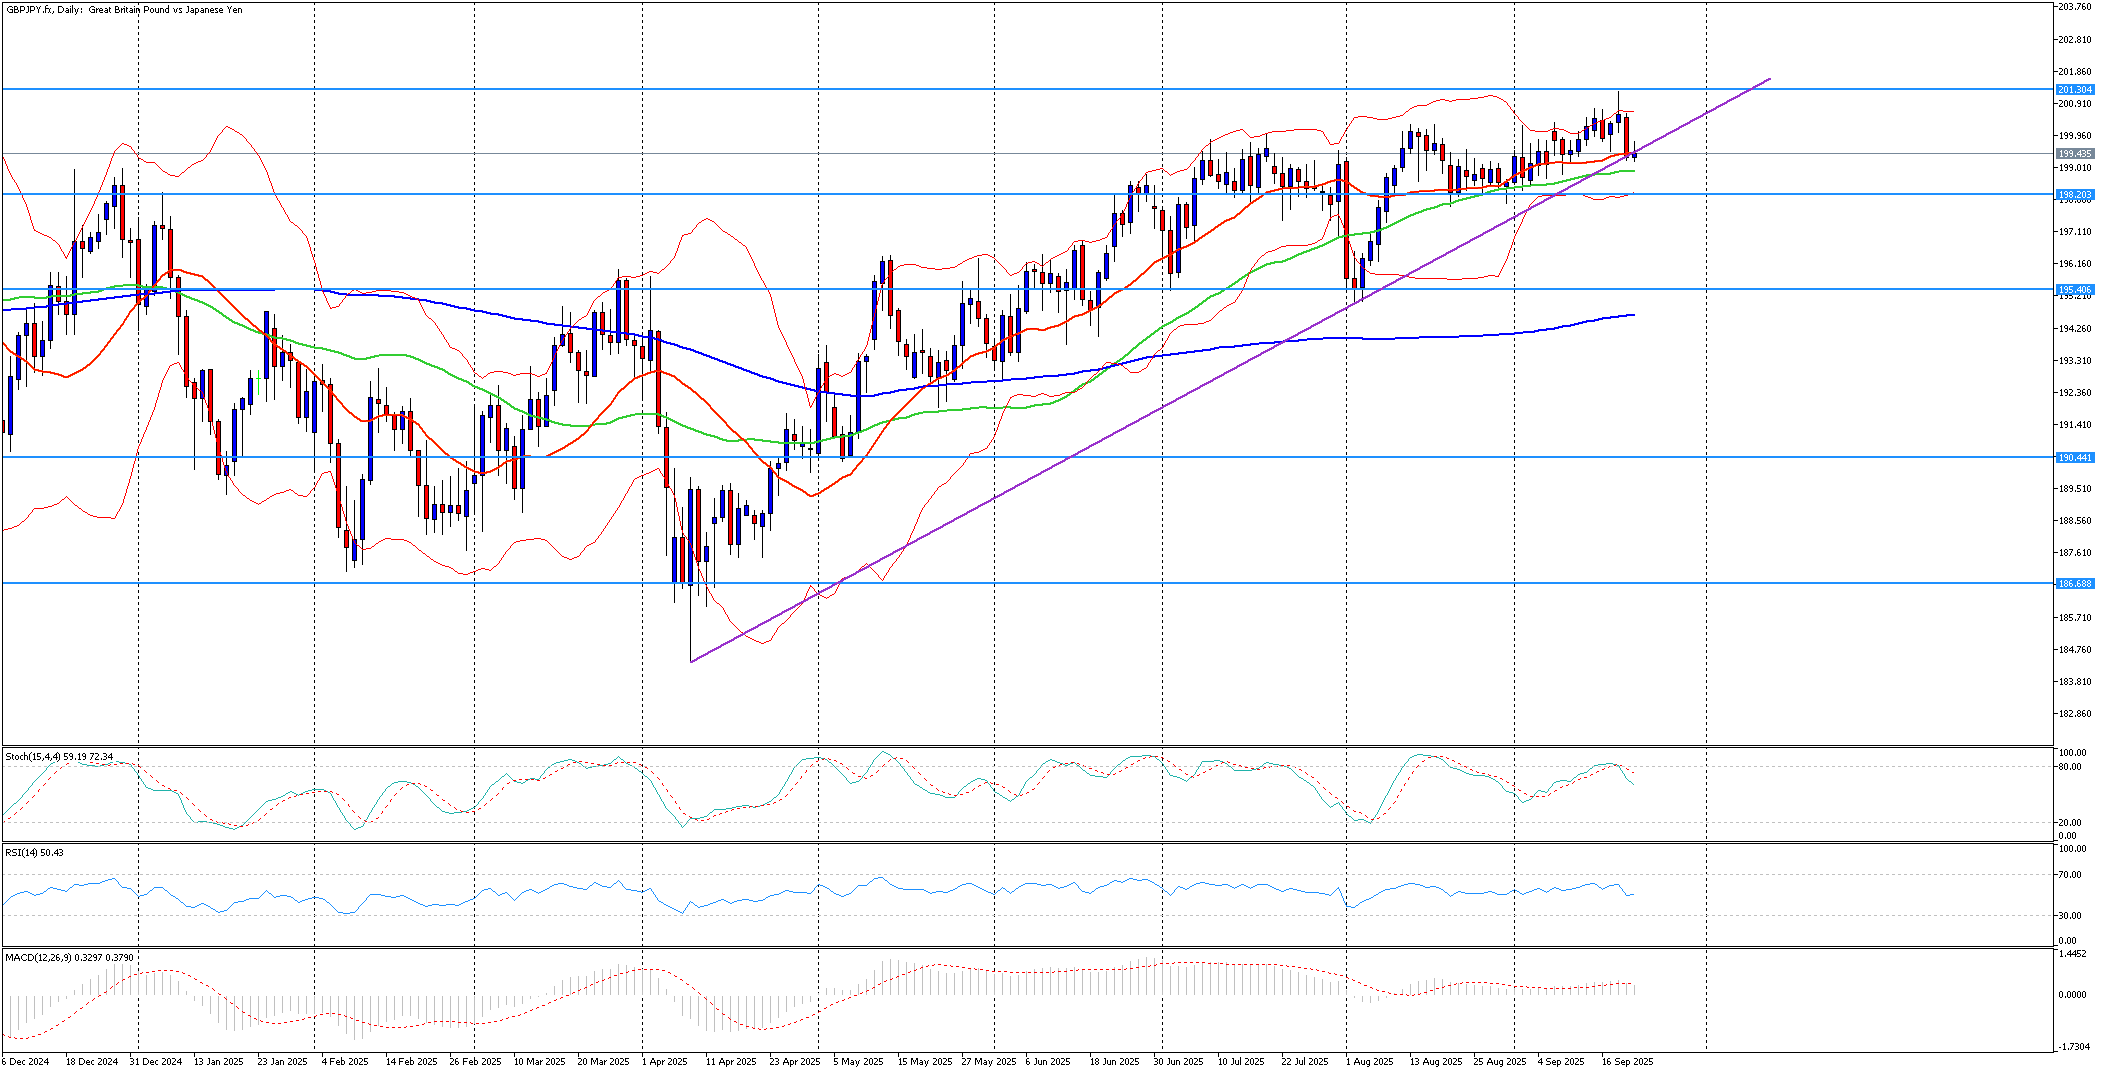Select the 1 Aug 2025 date label

(1369, 1062)
